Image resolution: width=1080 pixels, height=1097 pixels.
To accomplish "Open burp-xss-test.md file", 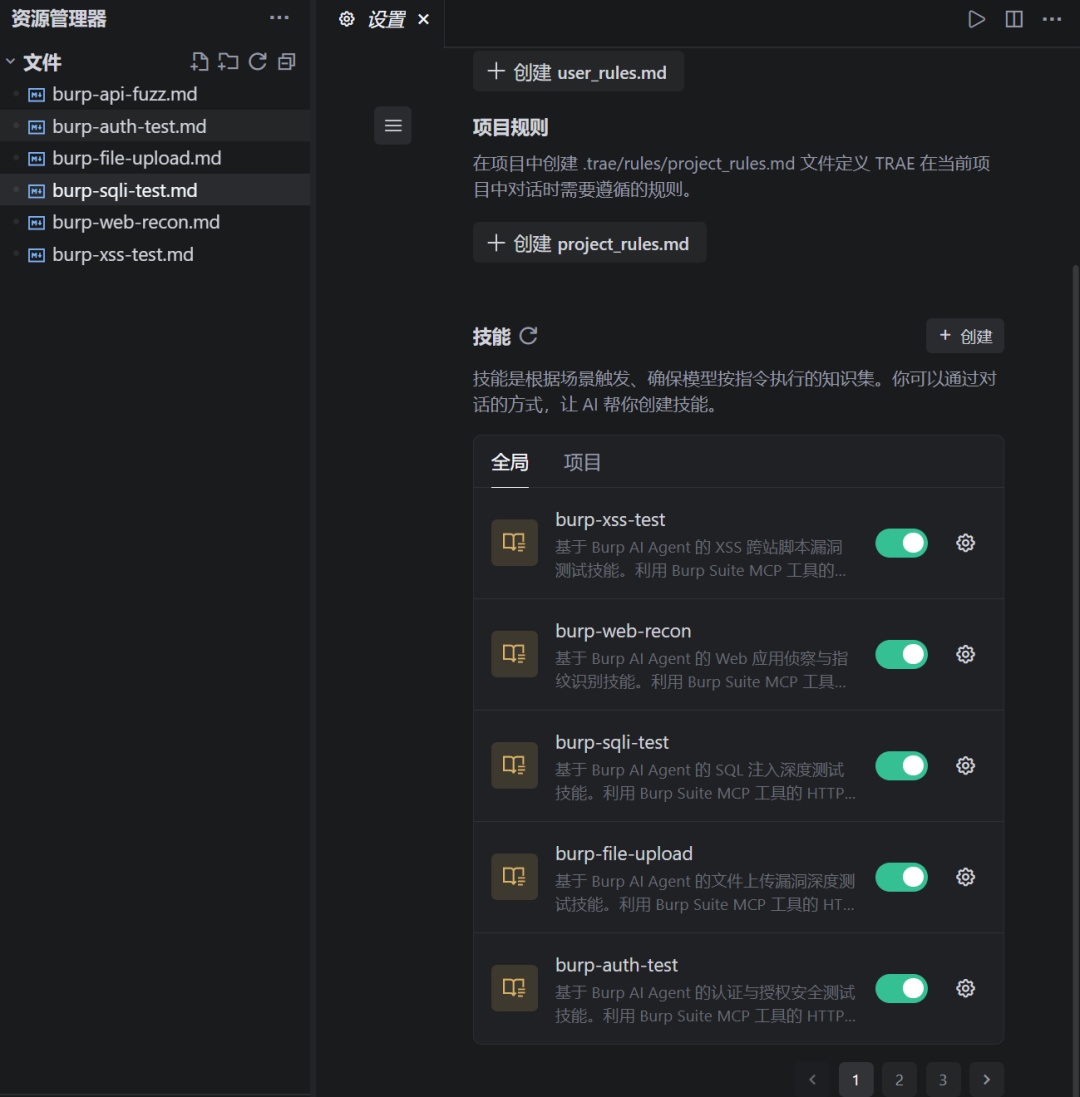I will click(155, 255).
